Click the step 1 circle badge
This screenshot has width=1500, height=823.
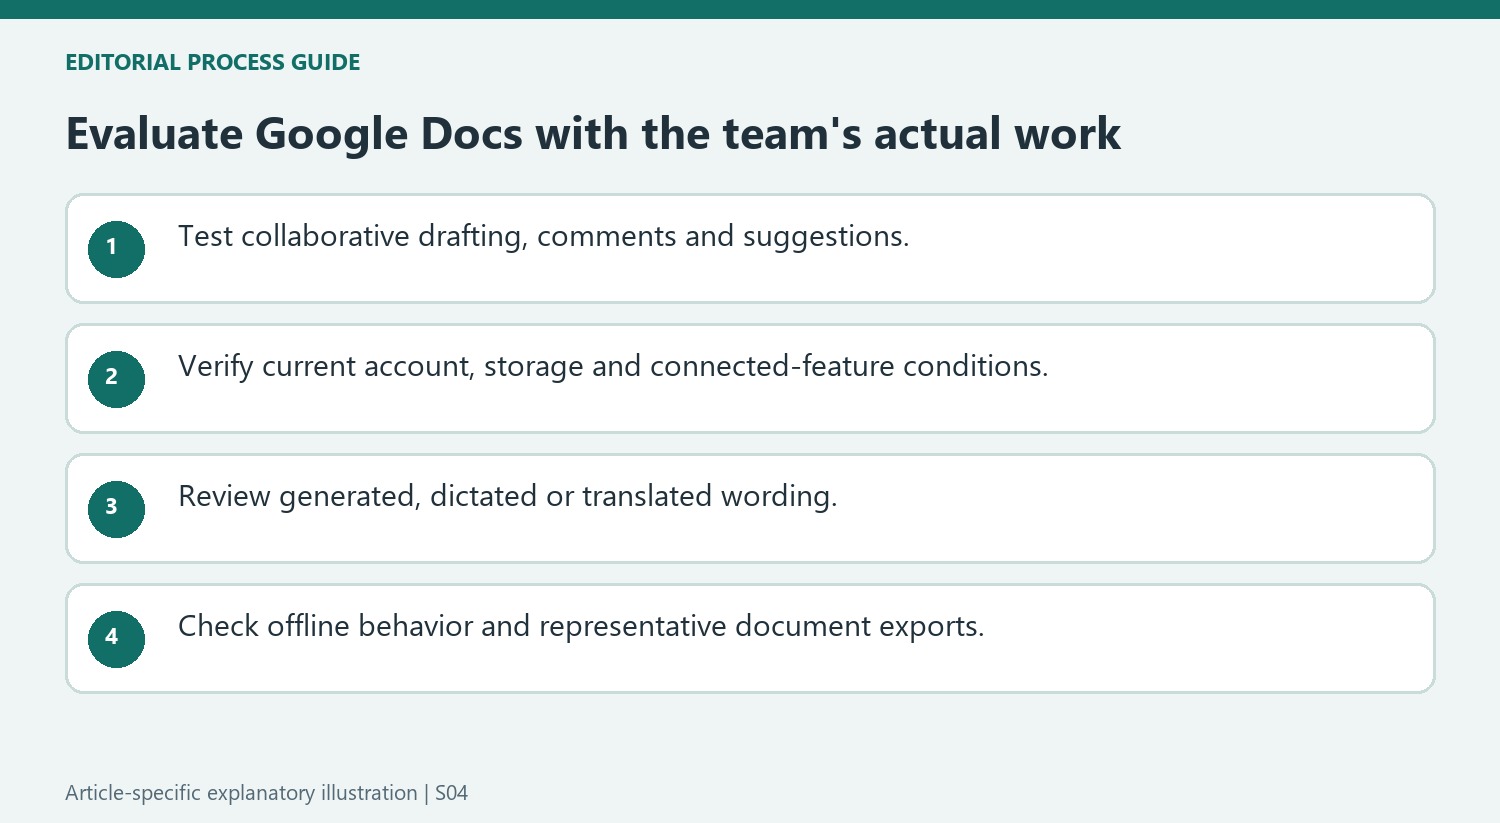point(116,249)
